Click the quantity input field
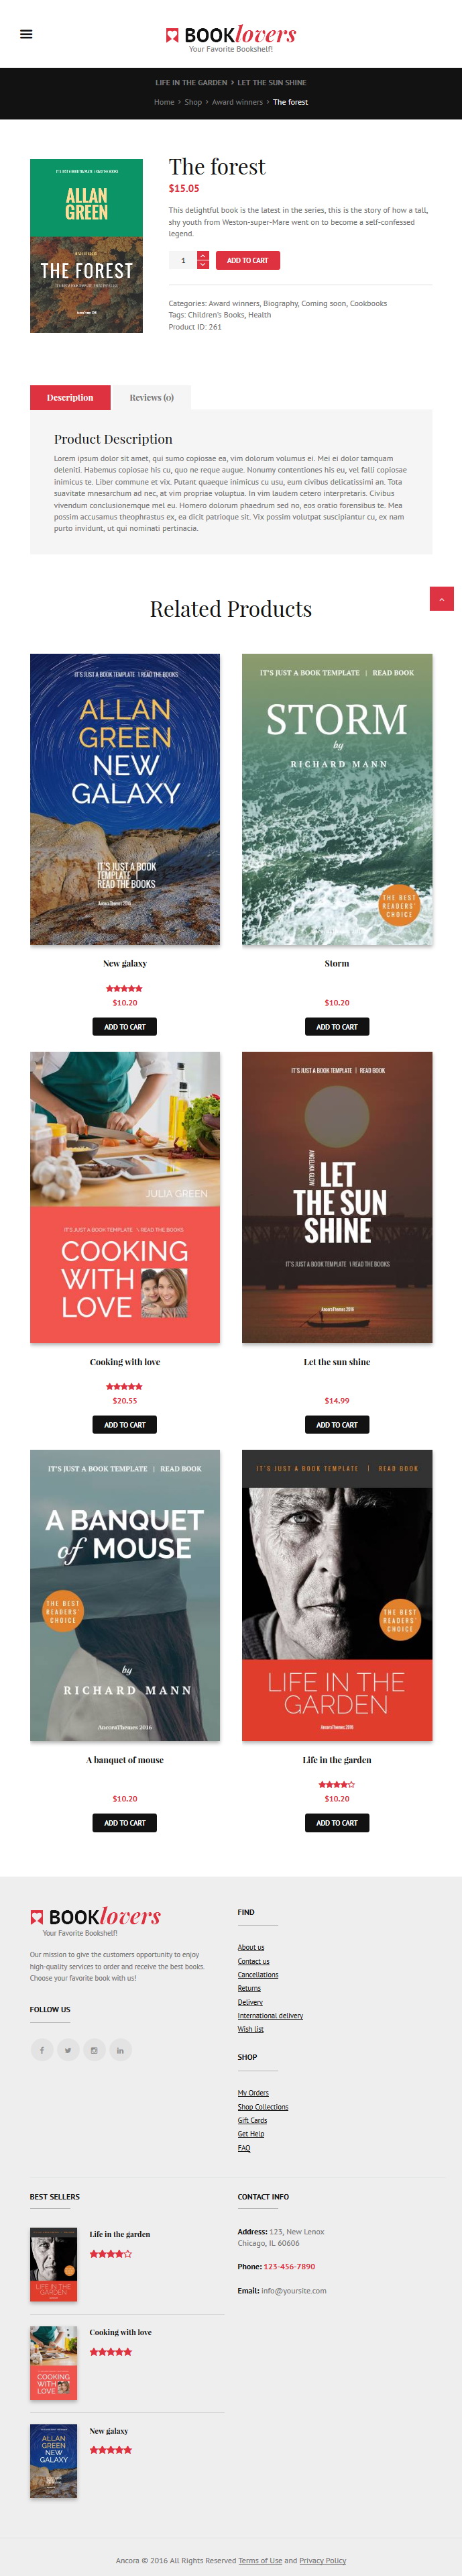The height and width of the screenshot is (2576, 462). [183, 260]
